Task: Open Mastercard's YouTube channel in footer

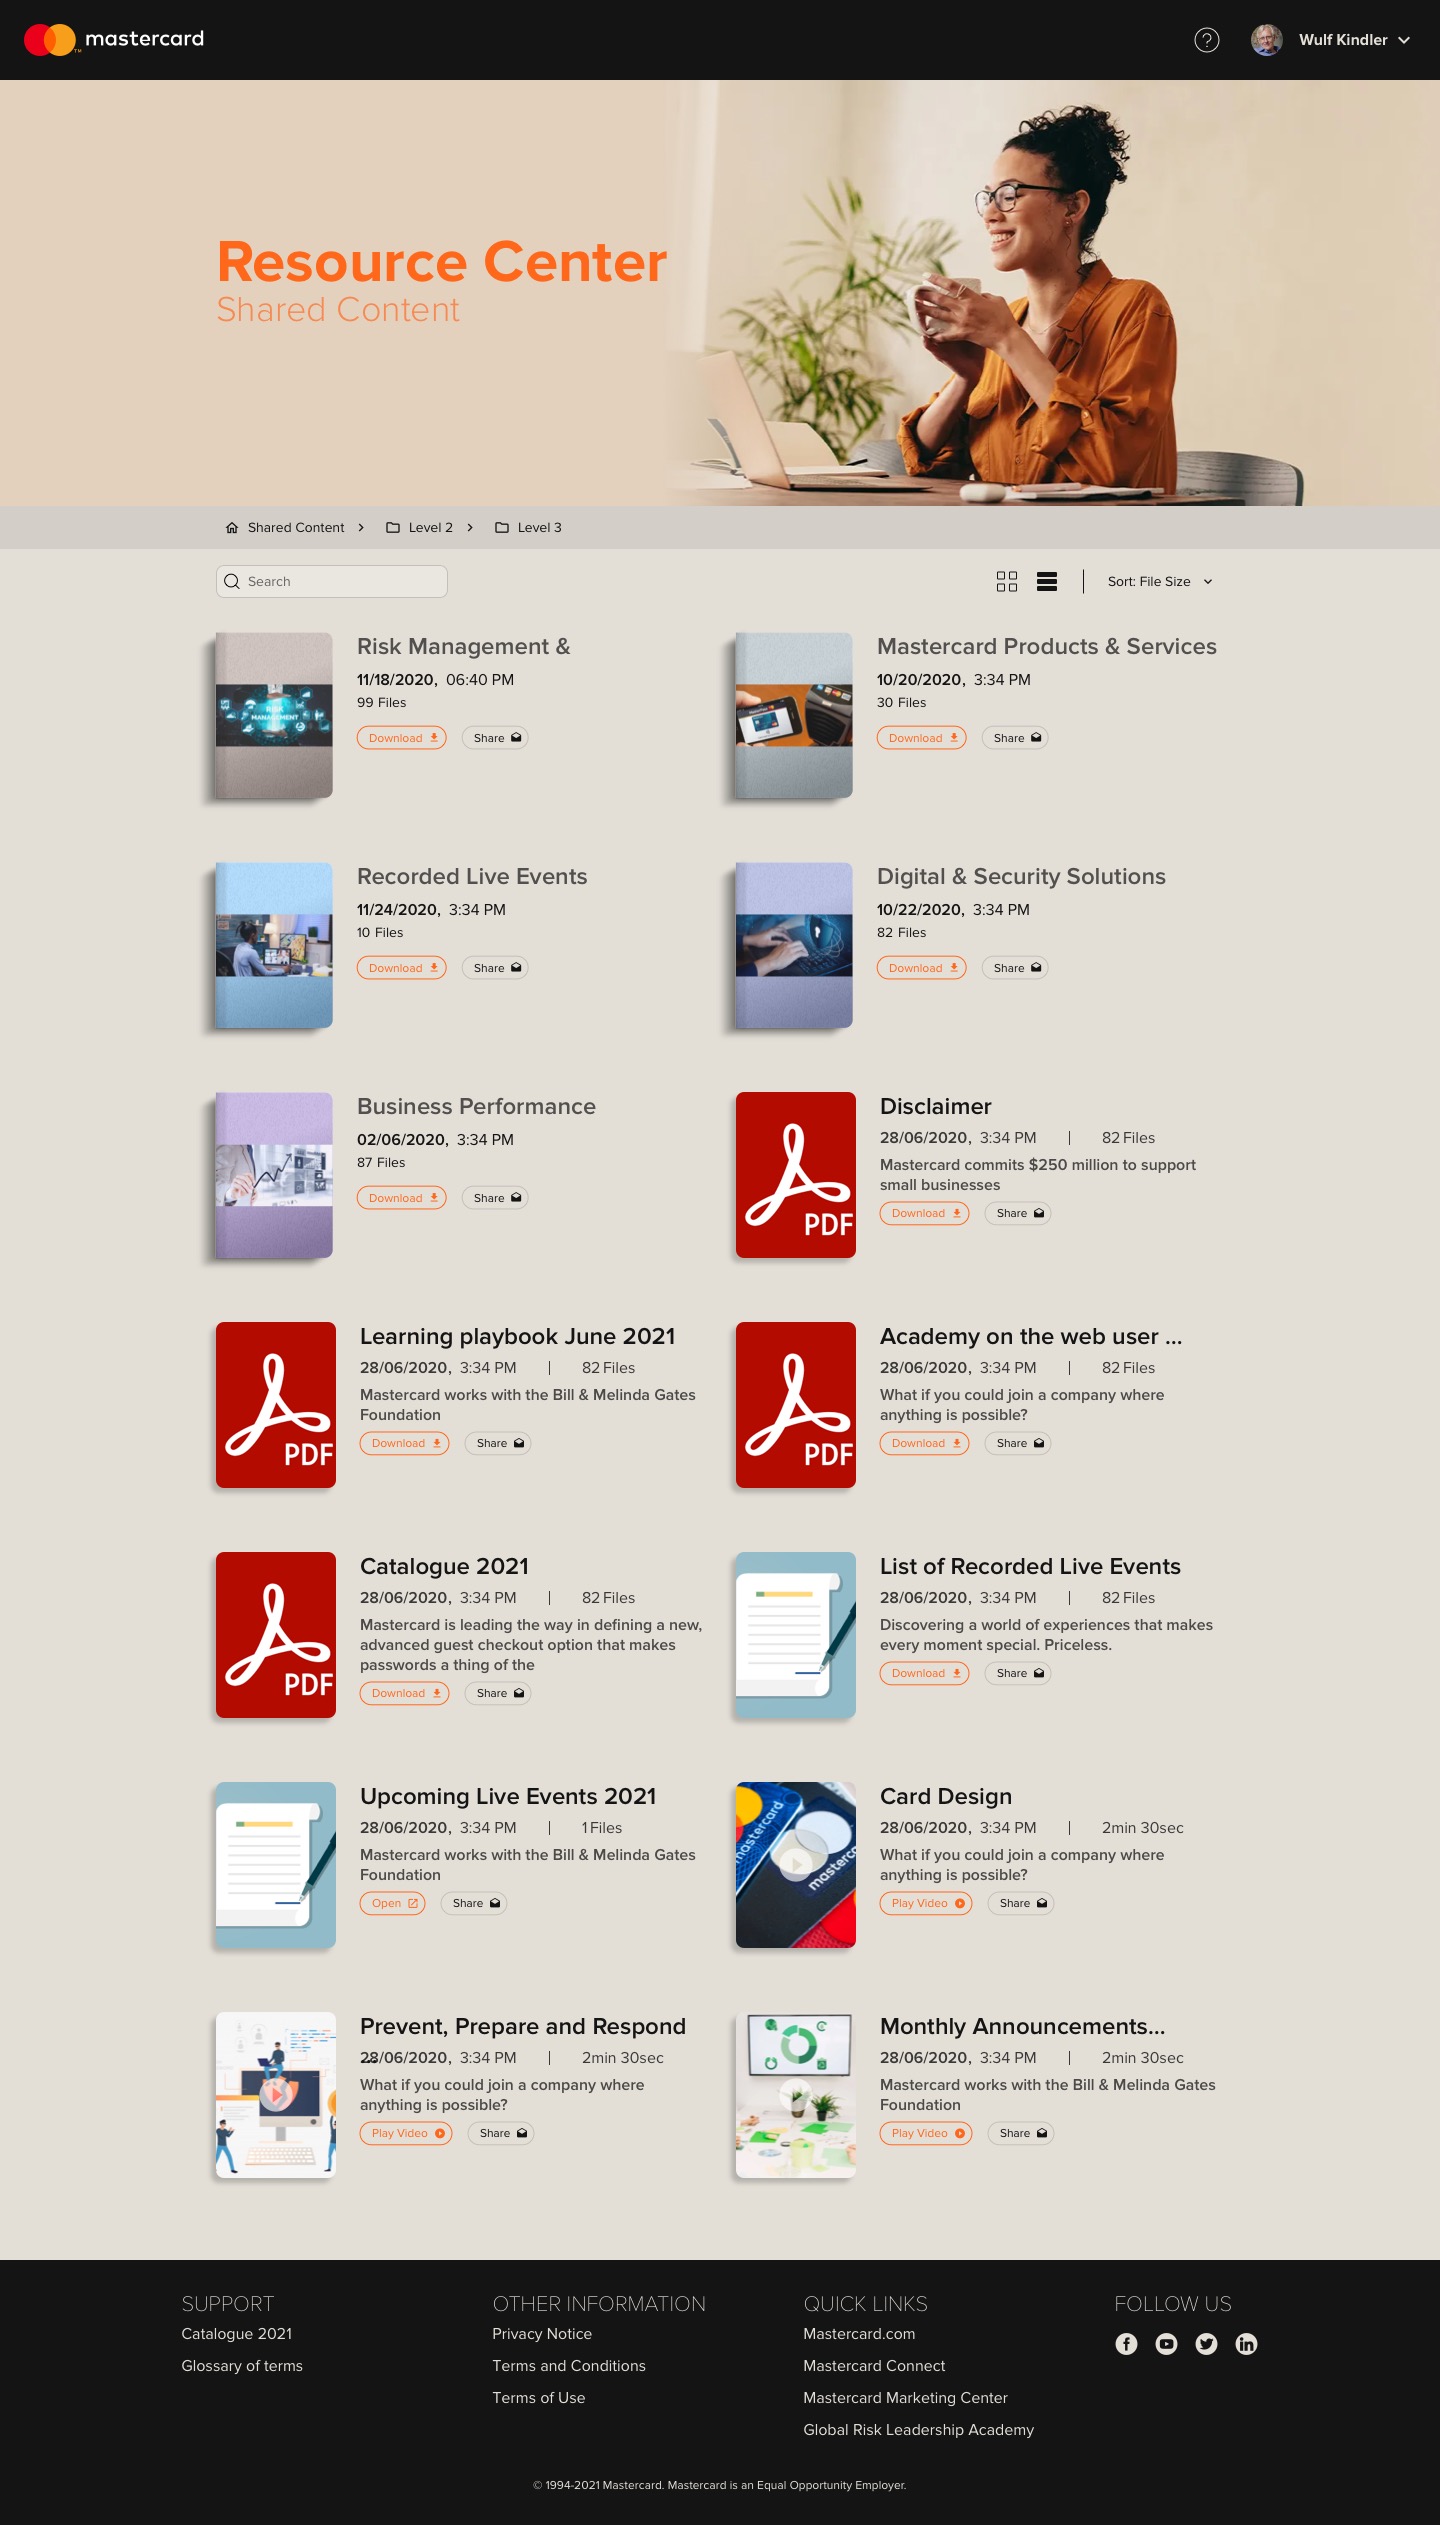Action: pos(1166,2344)
